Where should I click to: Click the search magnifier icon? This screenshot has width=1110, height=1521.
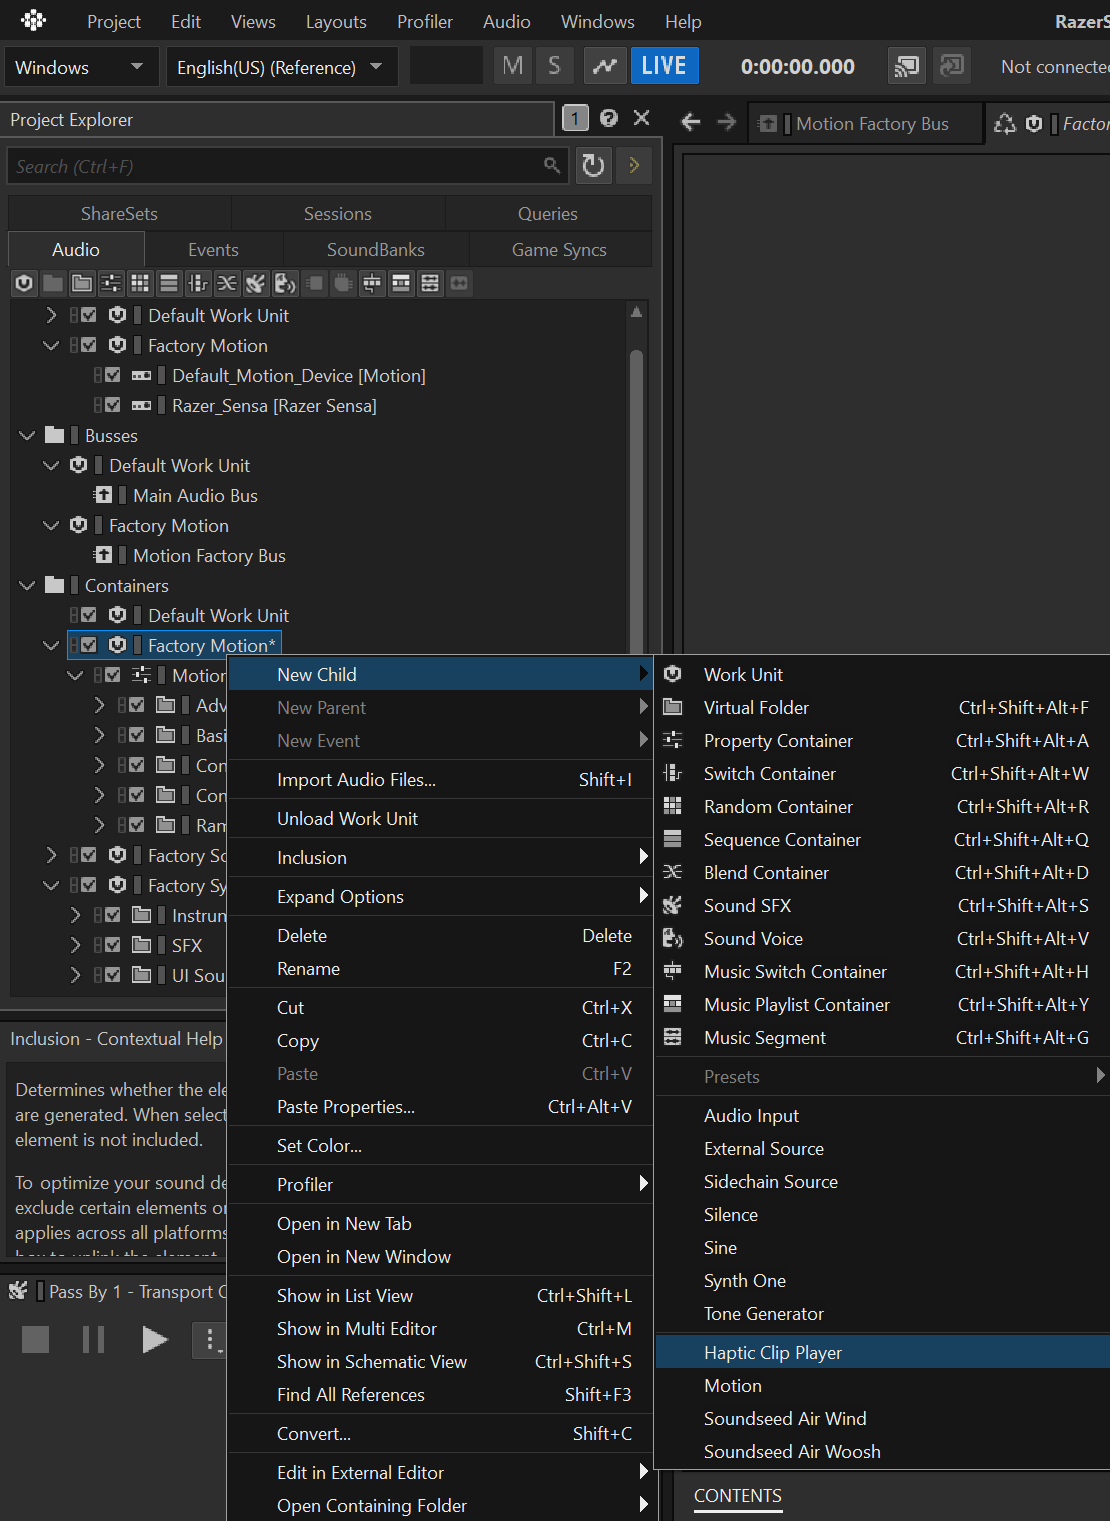coord(552,165)
